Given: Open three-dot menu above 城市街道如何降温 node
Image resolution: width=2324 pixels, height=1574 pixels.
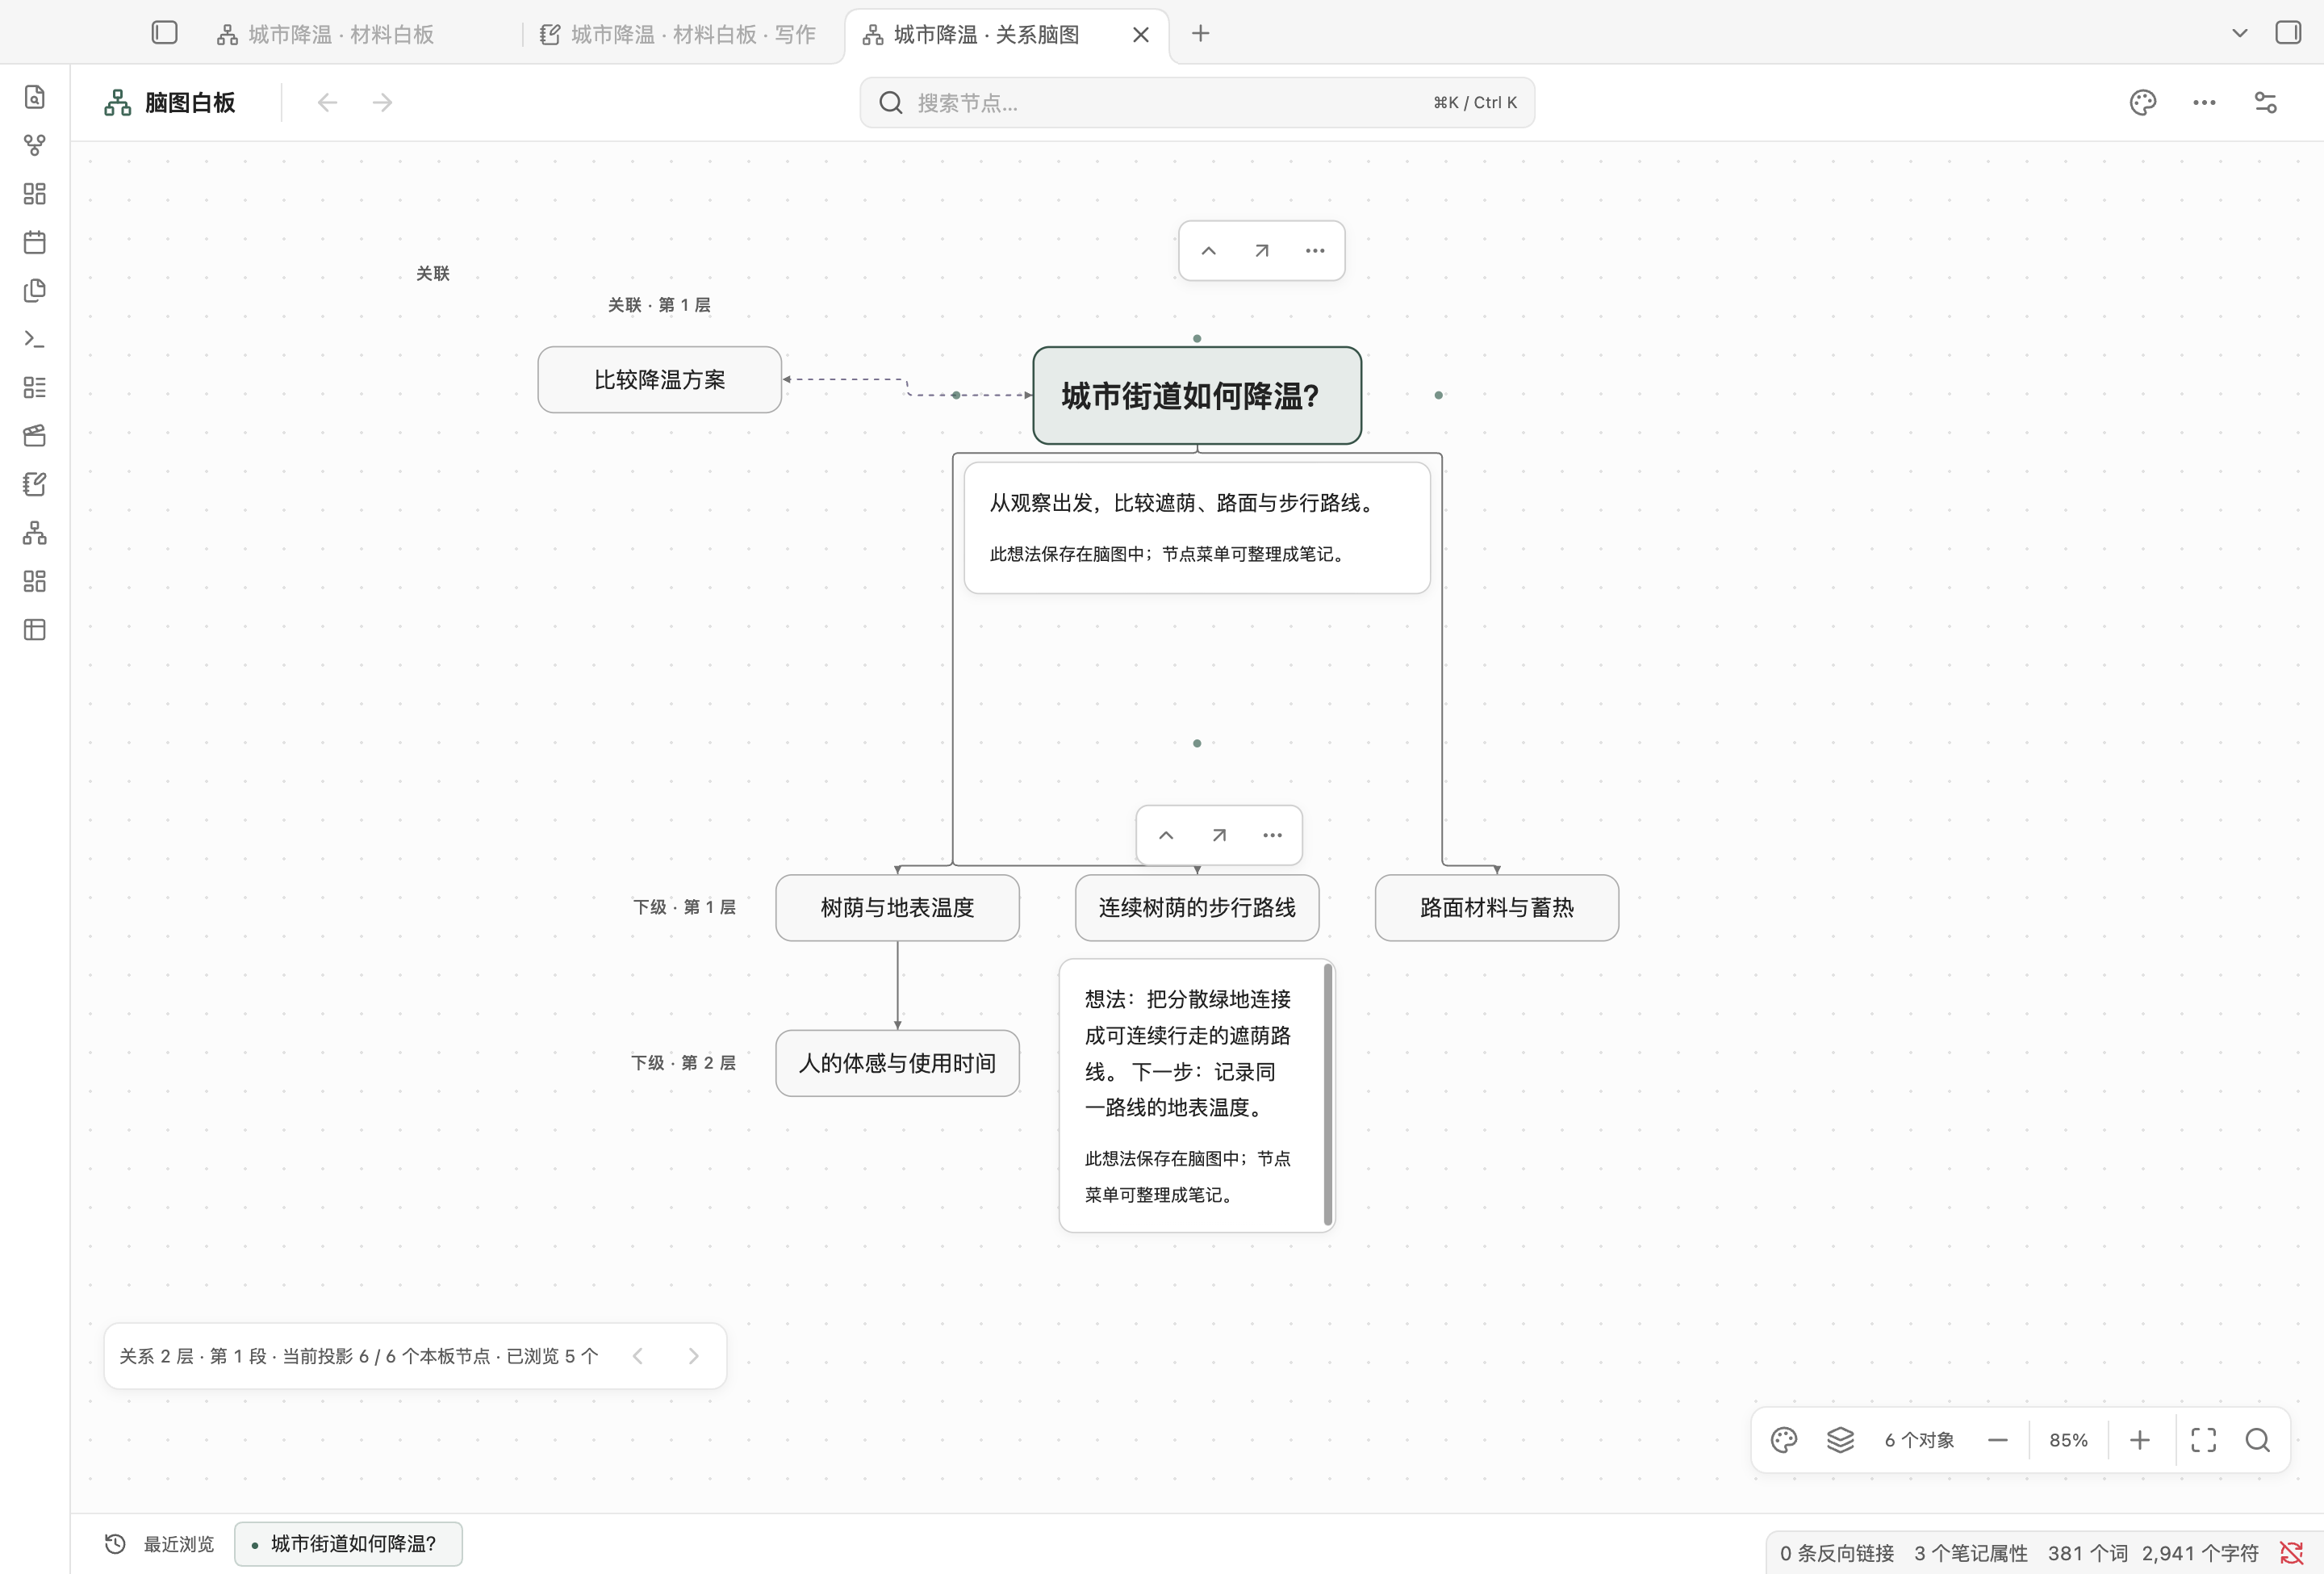Looking at the screenshot, I should (x=1315, y=251).
